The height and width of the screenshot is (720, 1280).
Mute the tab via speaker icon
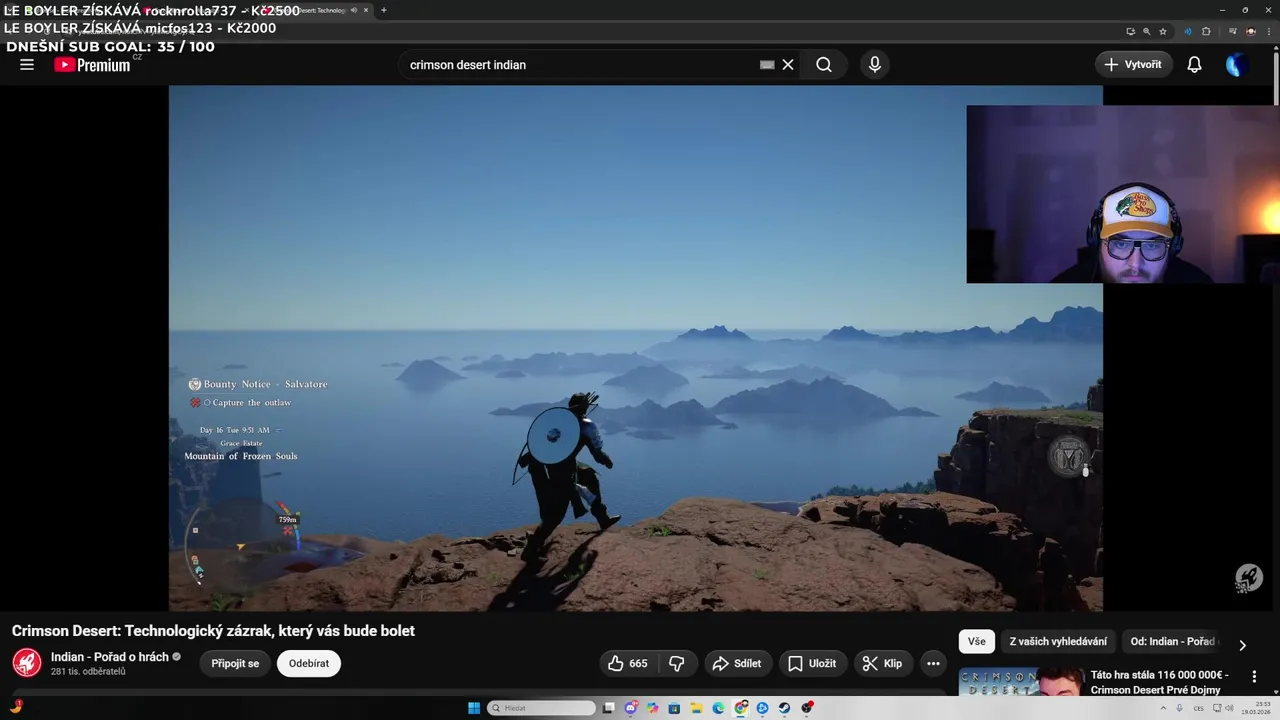click(354, 10)
